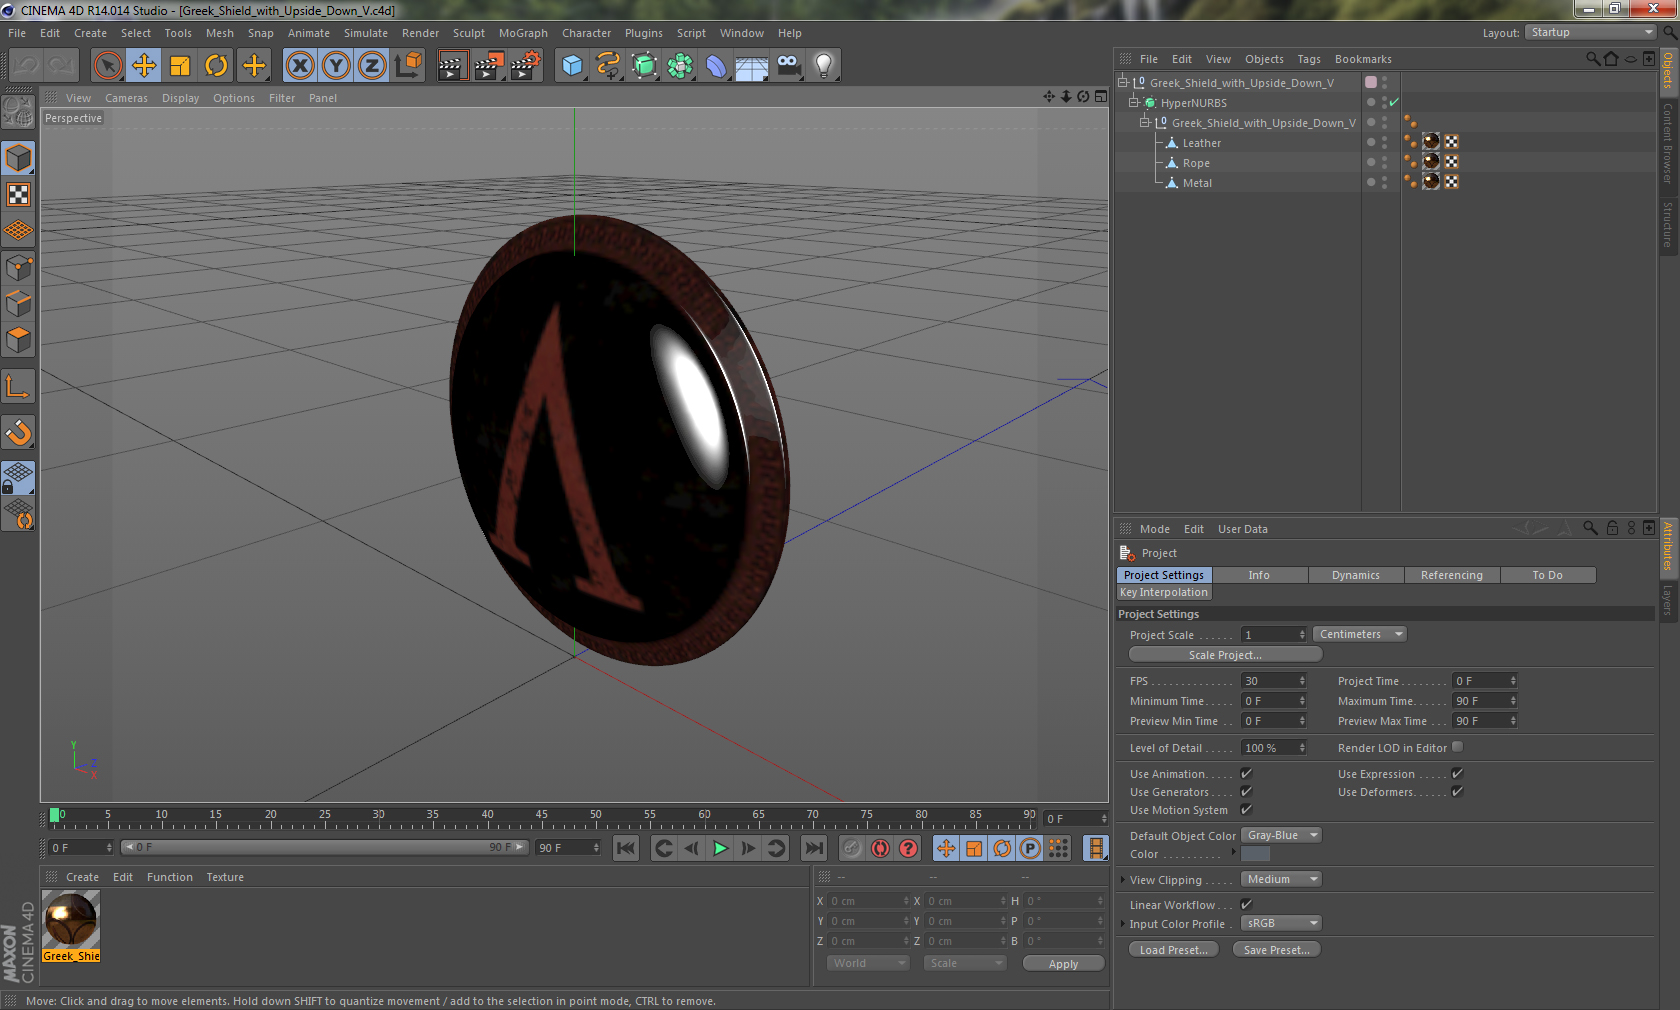The image size is (1680, 1010).
Task: Toggle the Use Deformers checkbox
Action: (x=1457, y=792)
